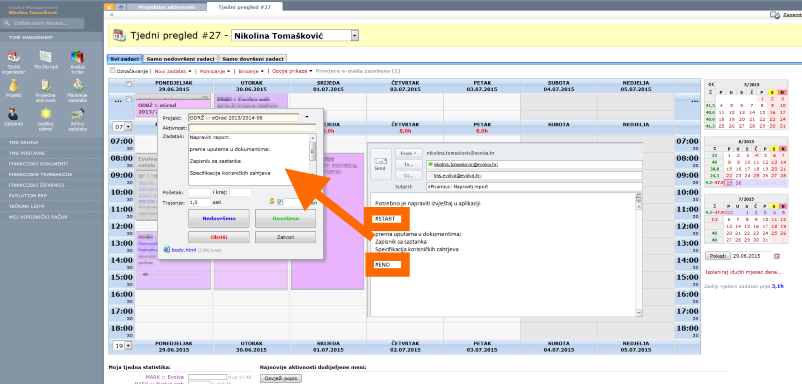Image resolution: width=802 pixels, height=384 pixels.
Task: Open the 07 start hour dropdown
Action: 122,126
